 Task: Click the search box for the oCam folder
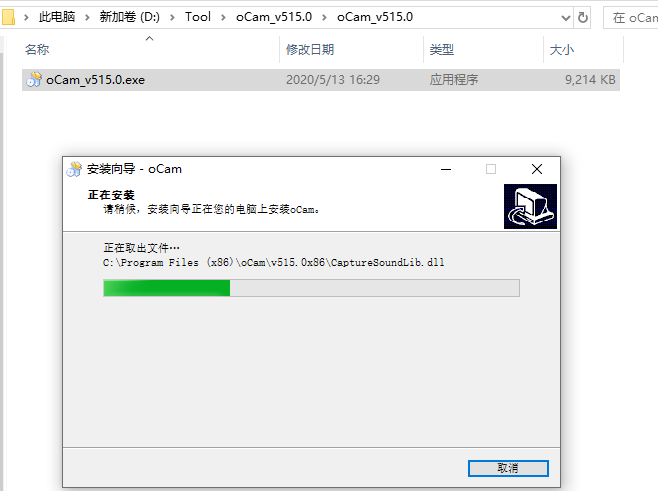630,18
